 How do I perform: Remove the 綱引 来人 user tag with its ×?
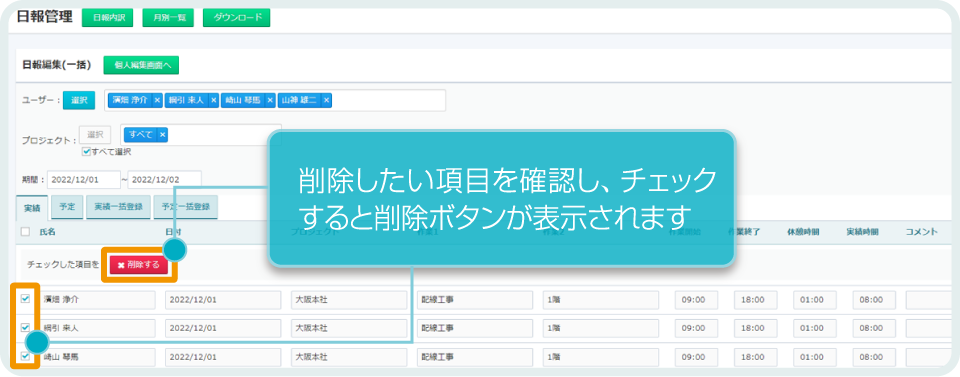point(214,100)
